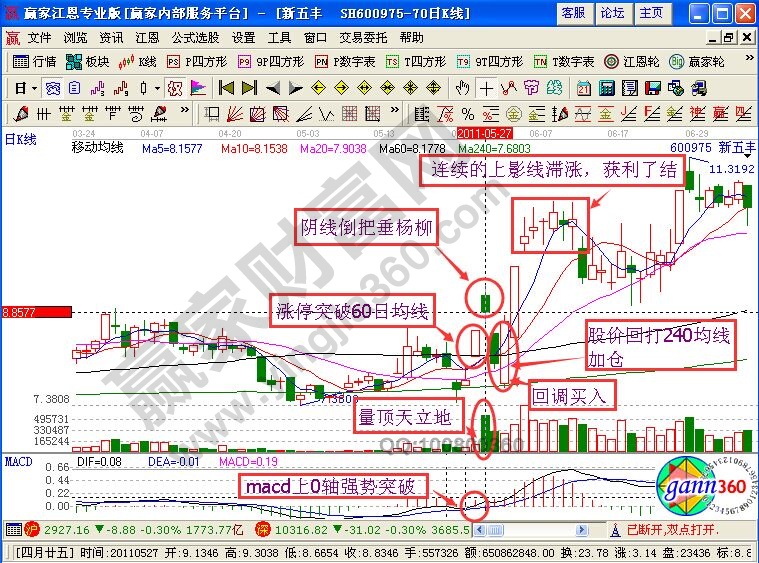Click the 日K线 chart label
The height and width of the screenshot is (563, 759).
(x=20, y=139)
